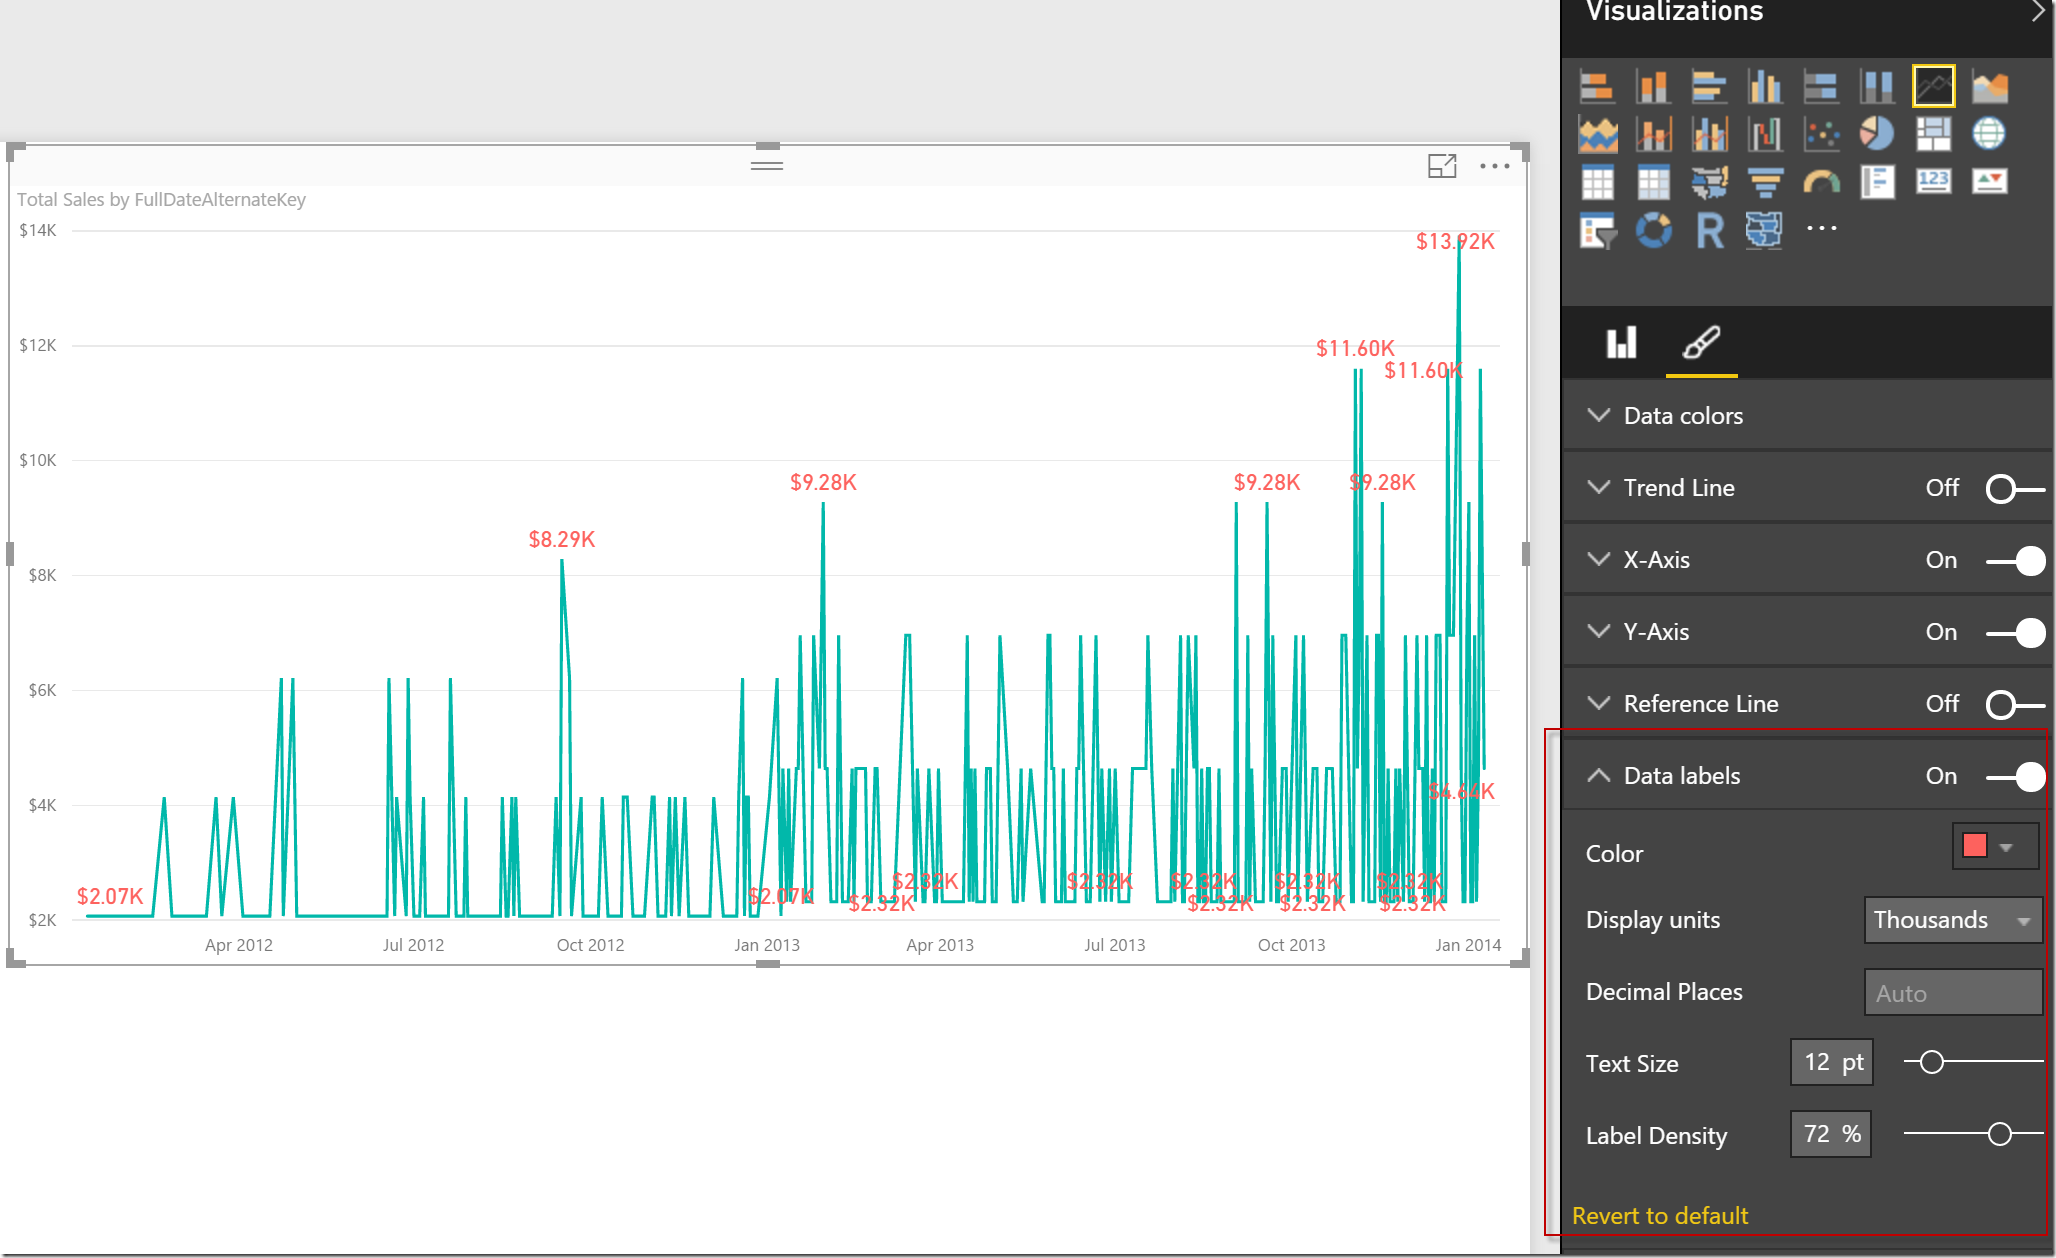Click the Text Size input box

click(1831, 1063)
